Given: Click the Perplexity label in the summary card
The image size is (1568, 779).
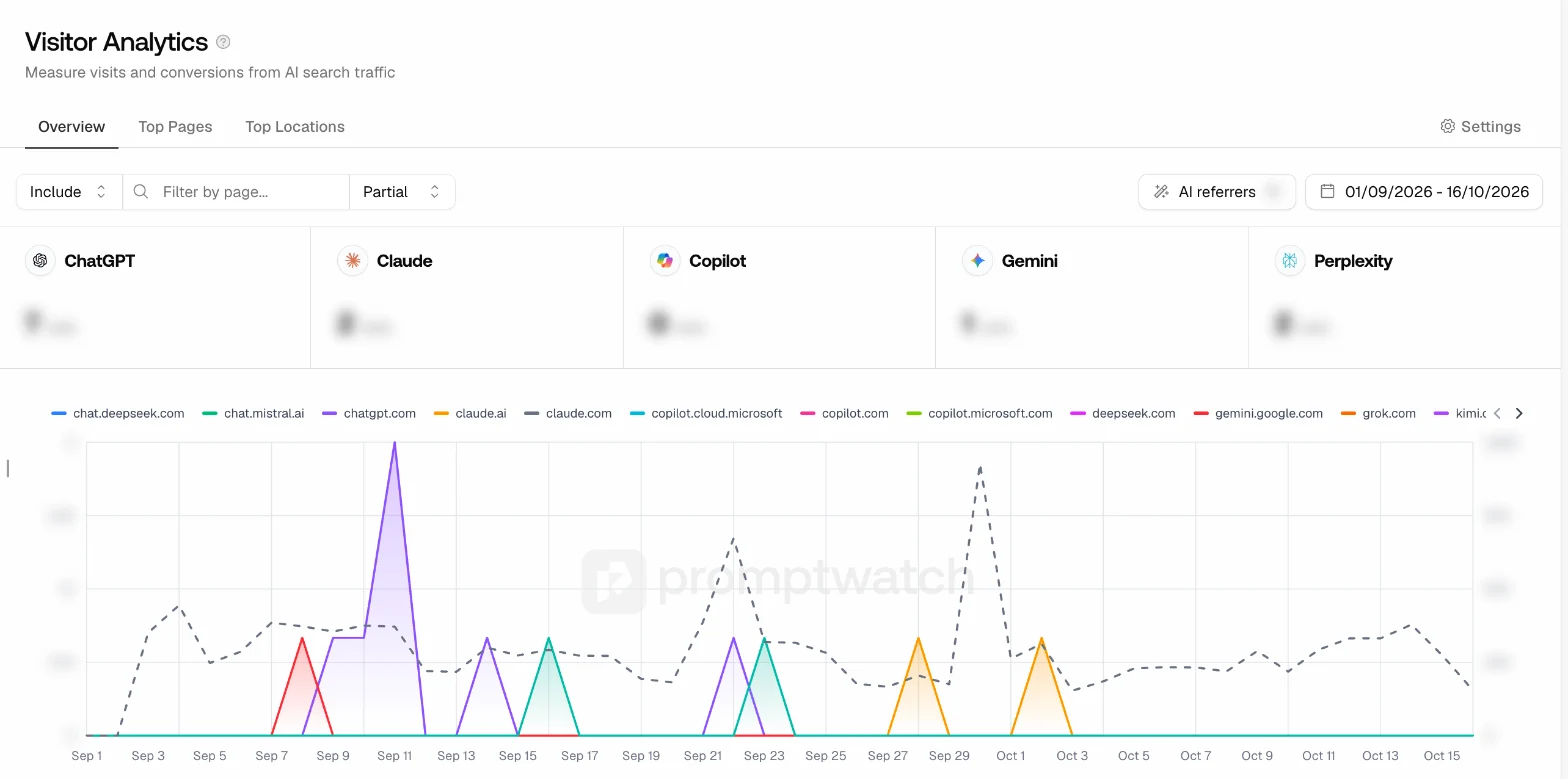Looking at the screenshot, I should 1353,261.
